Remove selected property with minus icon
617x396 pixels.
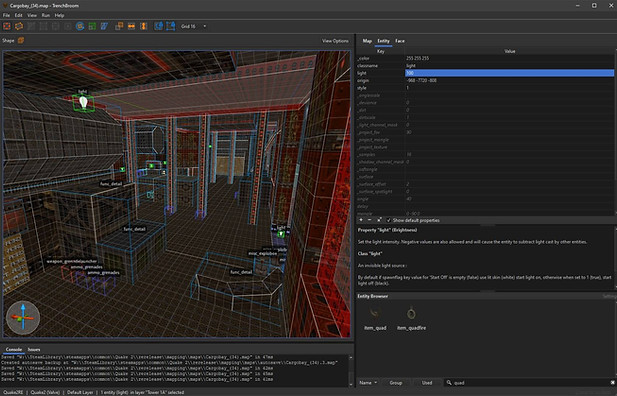tap(369, 220)
